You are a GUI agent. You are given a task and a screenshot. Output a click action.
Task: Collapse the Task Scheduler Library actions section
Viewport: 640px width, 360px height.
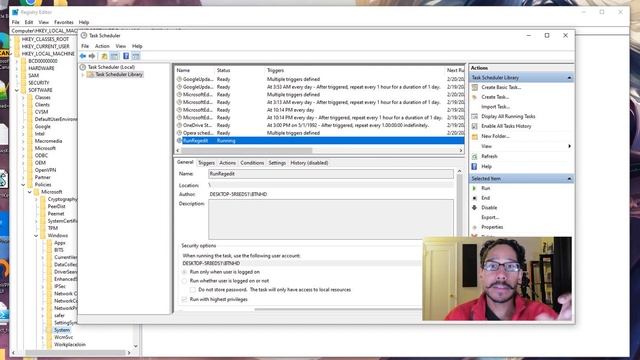(569, 78)
